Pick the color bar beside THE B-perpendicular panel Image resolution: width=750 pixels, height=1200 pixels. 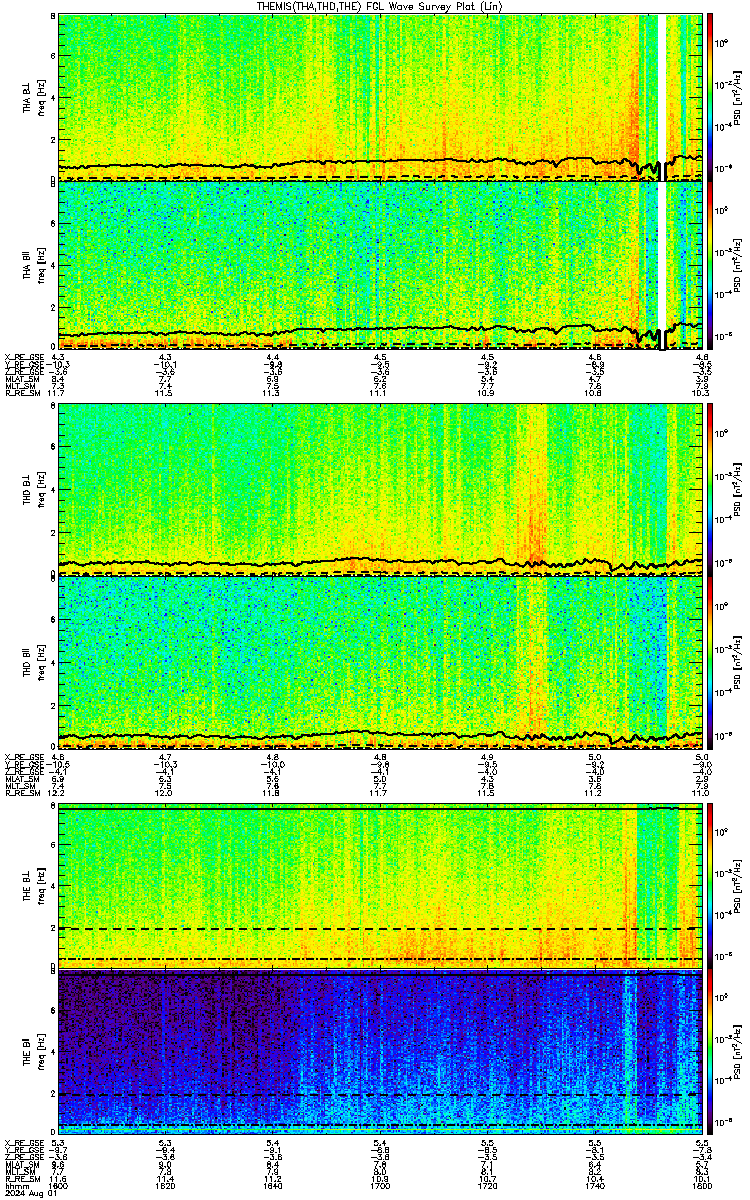click(x=711, y=884)
